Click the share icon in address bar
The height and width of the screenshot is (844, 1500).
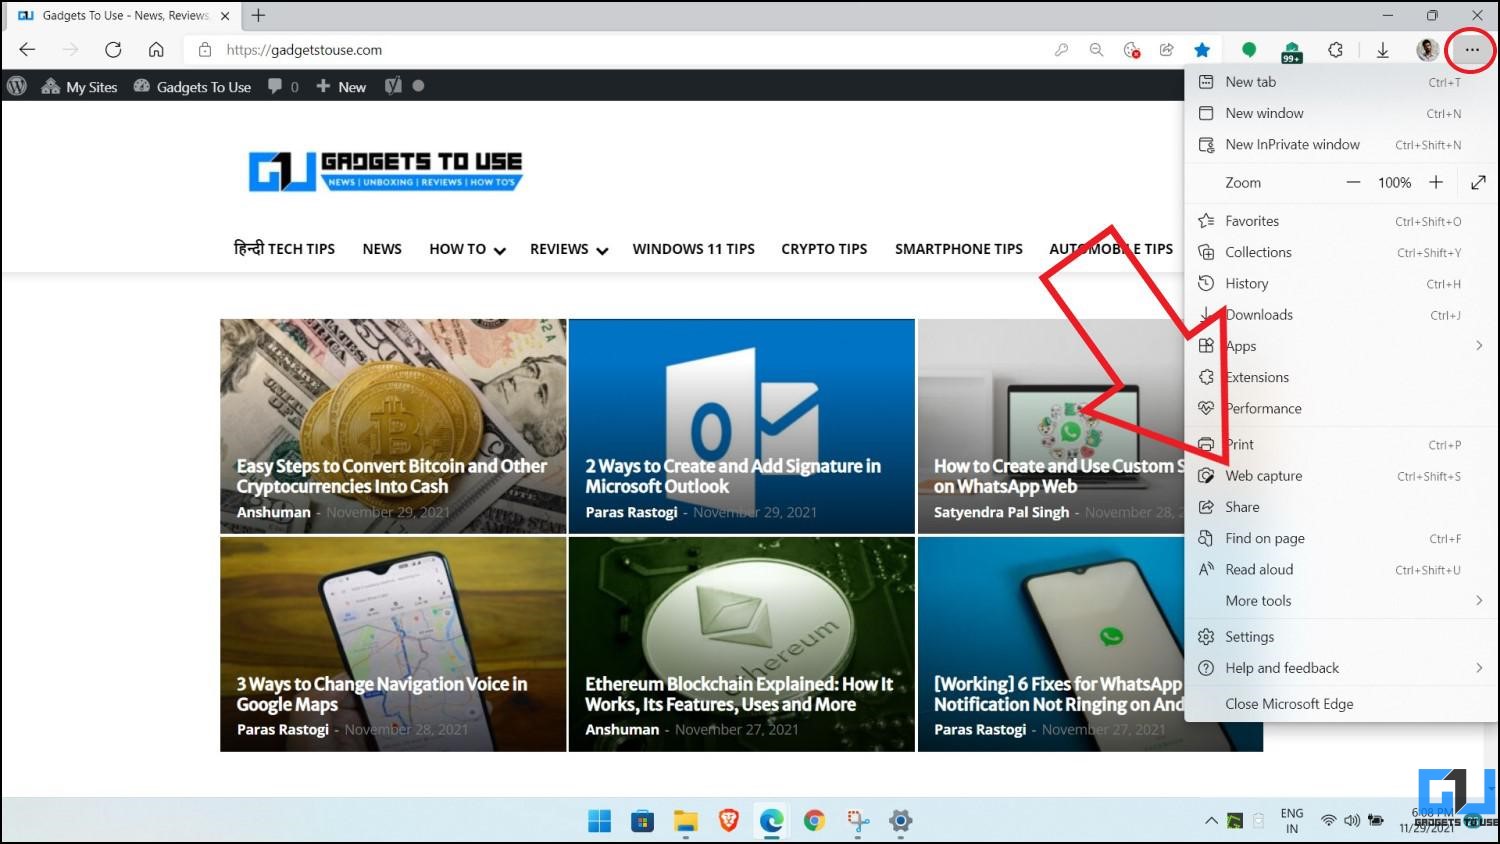coord(1167,50)
